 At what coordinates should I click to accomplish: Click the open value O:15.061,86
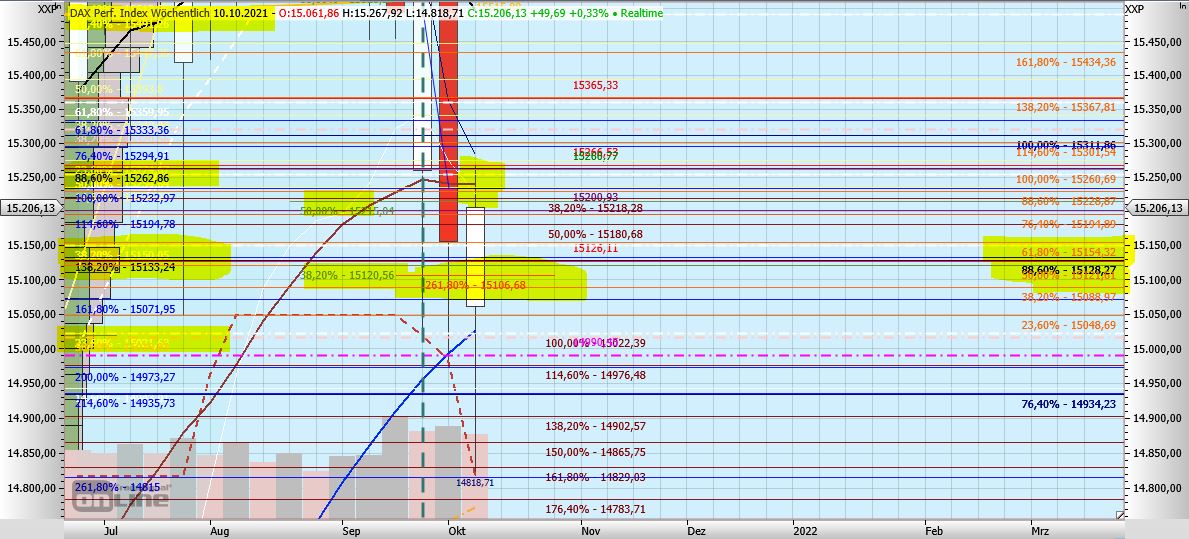(x=309, y=13)
